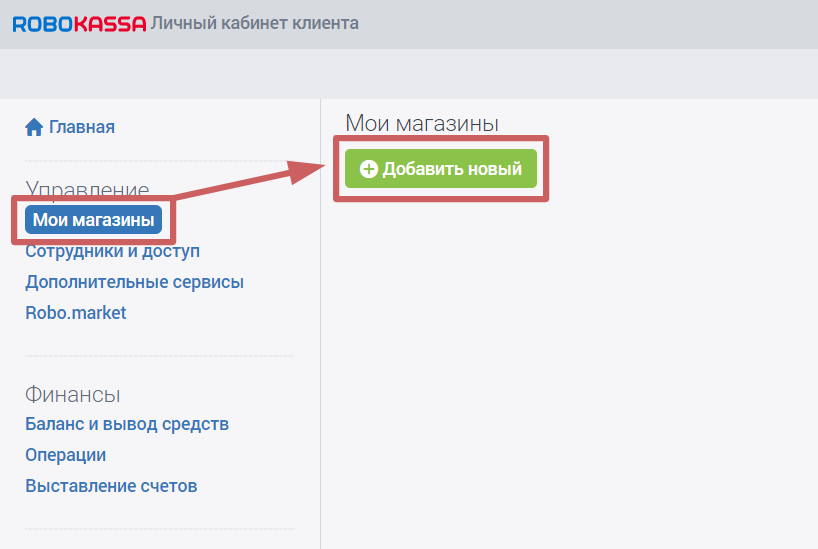Open the Главная home link

(81, 127)
